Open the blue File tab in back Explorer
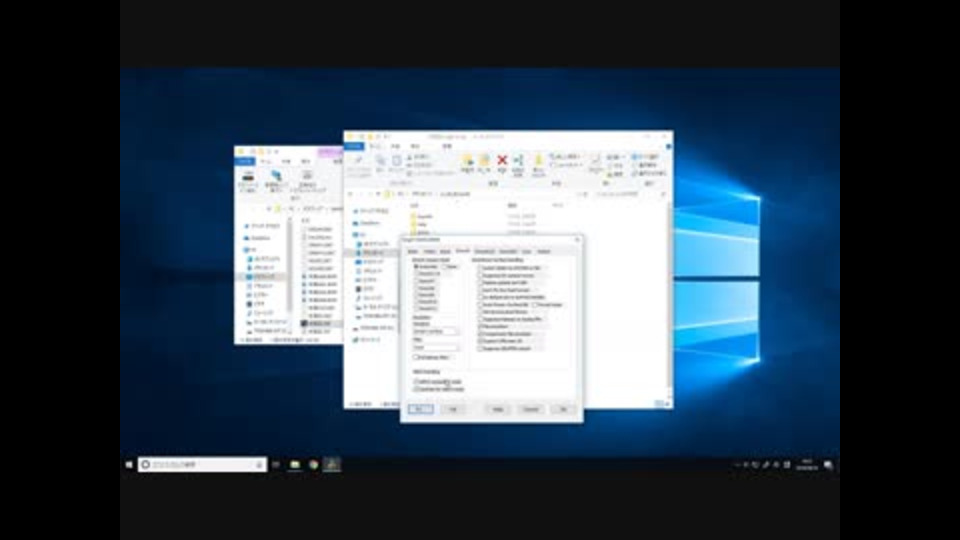The image size is (960, 540). pos(245,161)
